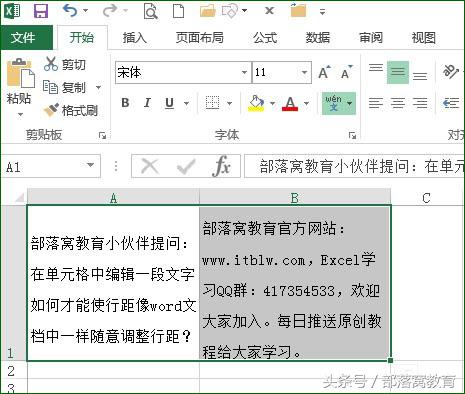Open Borders dropdown arrow

click(229, 103)
